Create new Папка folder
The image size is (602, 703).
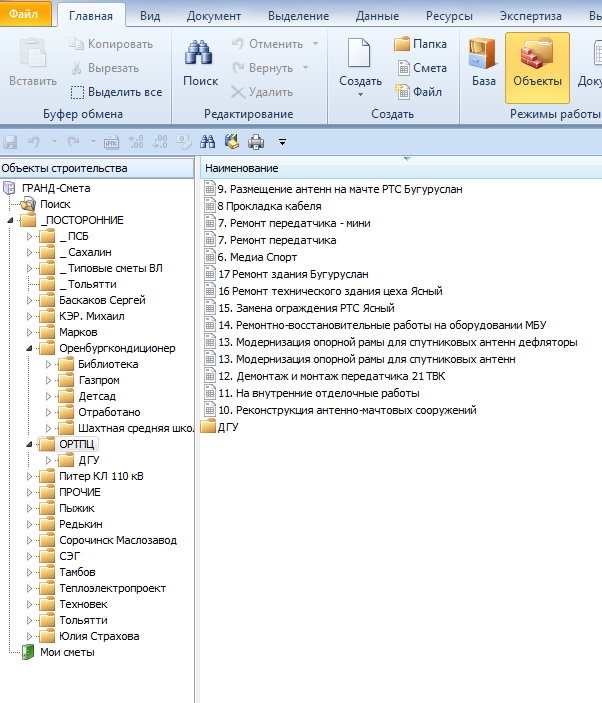click(420, 44)
